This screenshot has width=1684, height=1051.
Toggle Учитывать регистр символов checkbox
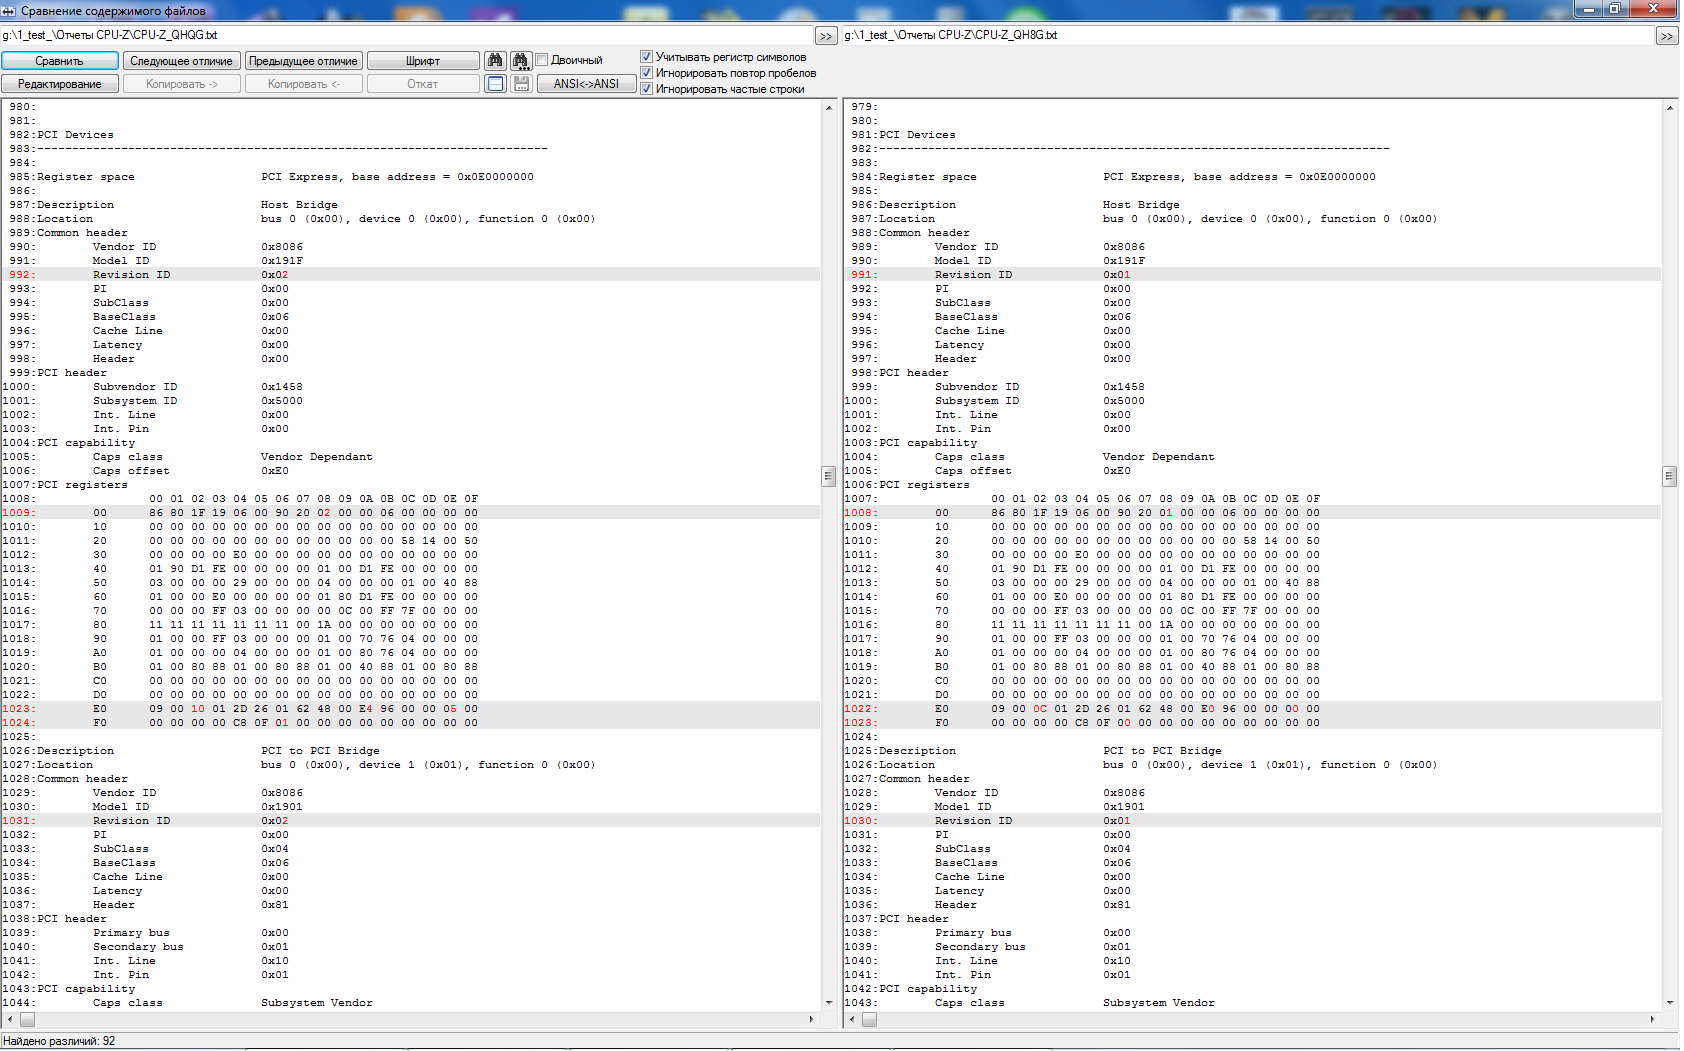(x=647, y=57)
